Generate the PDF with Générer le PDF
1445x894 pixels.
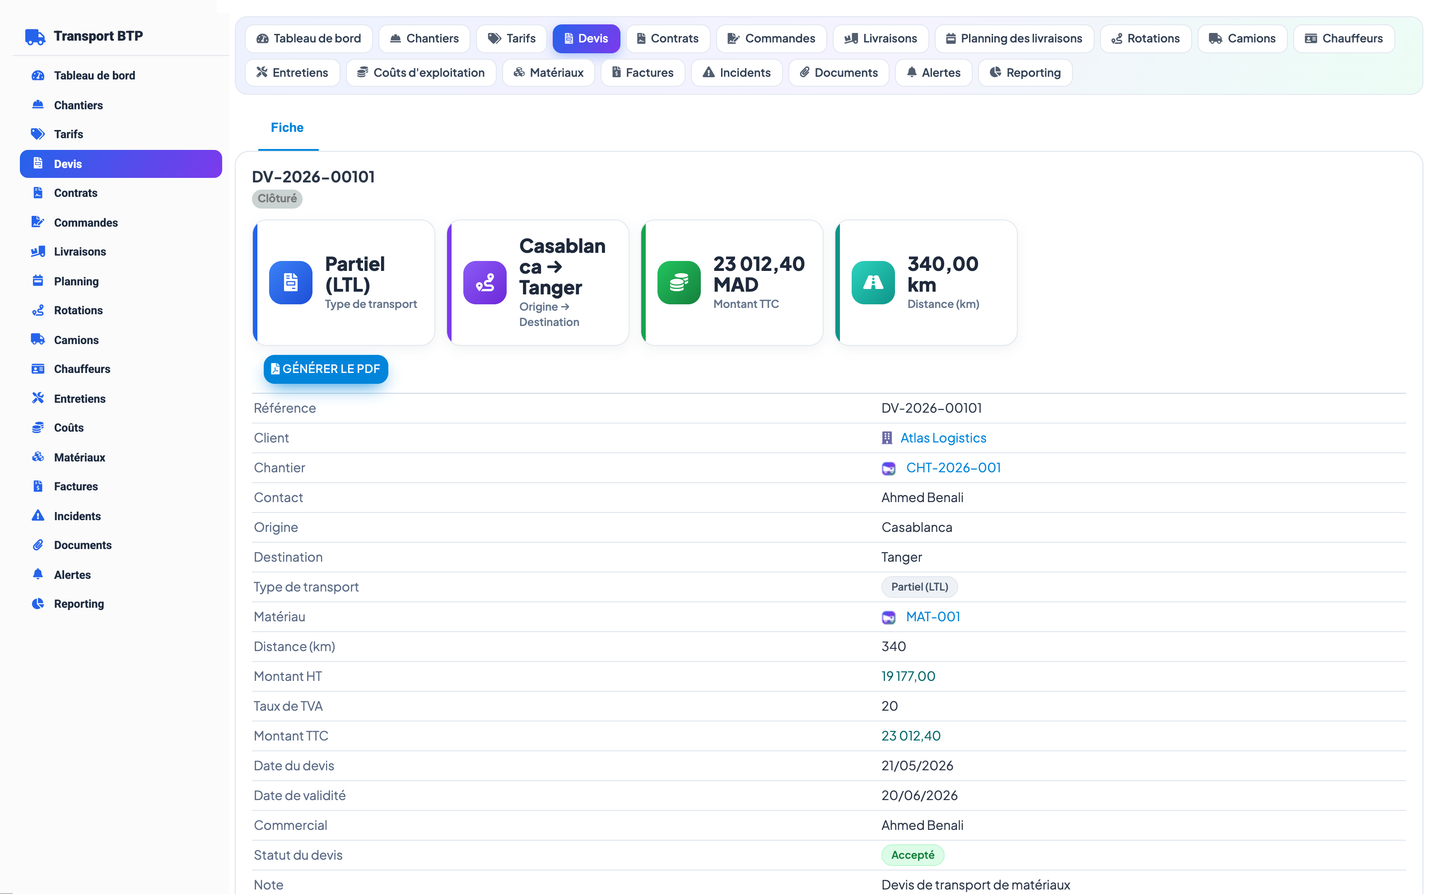(326, 369)
